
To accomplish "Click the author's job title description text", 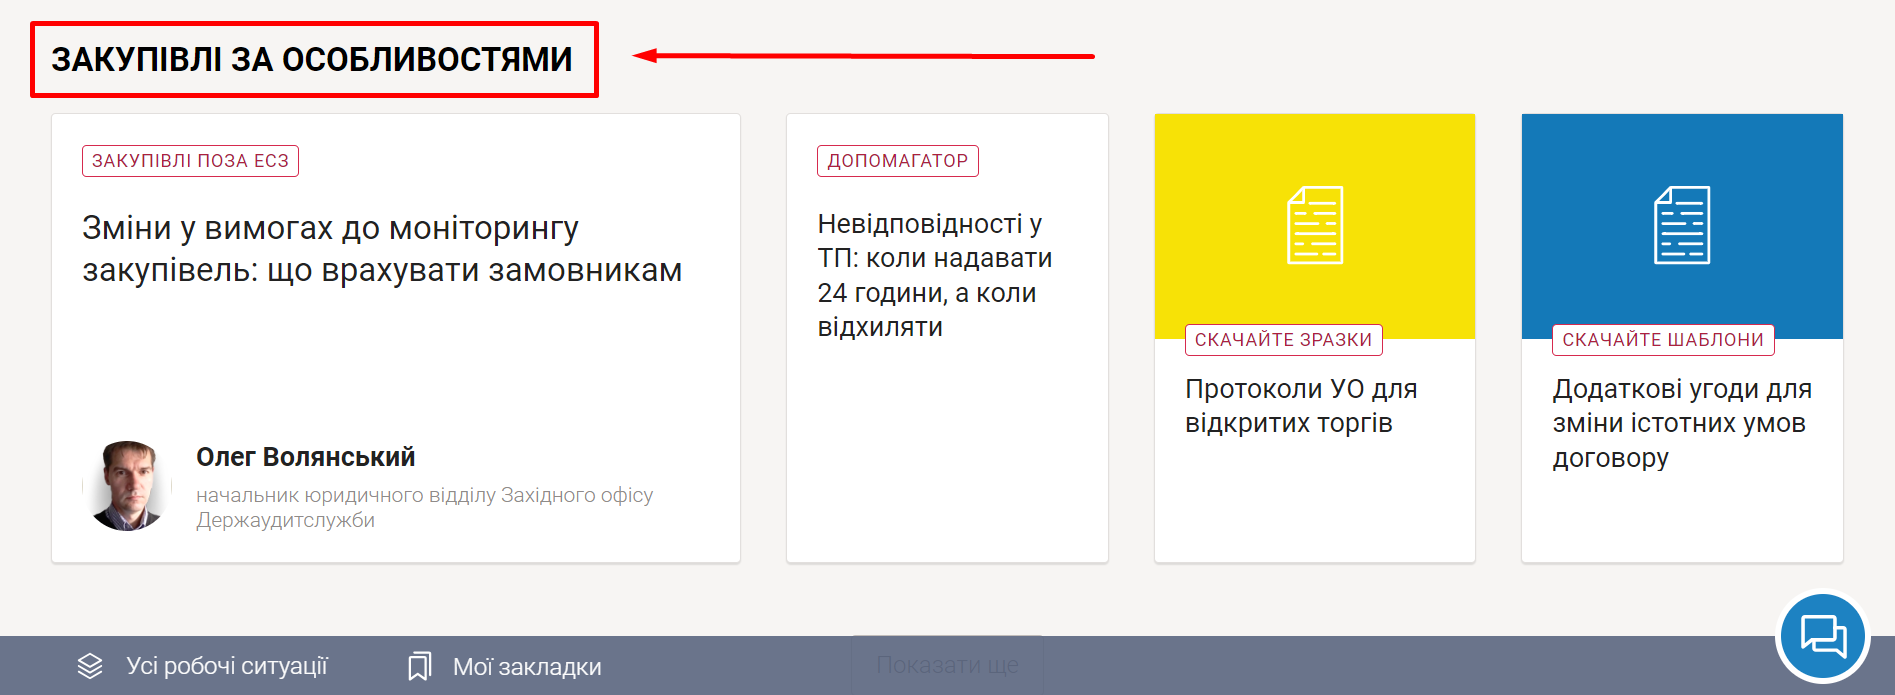I will [424, 507].
